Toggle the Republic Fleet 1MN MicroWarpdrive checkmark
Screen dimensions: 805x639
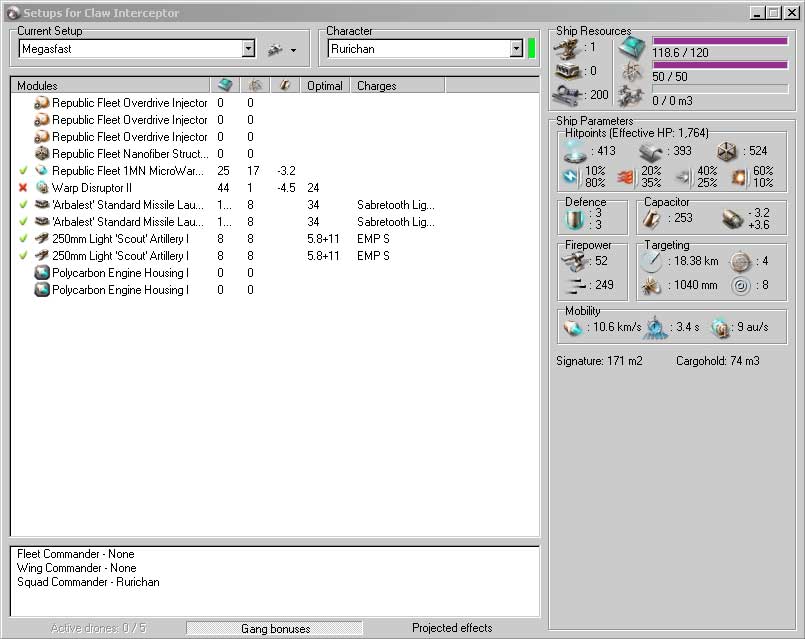click(23, 170)
